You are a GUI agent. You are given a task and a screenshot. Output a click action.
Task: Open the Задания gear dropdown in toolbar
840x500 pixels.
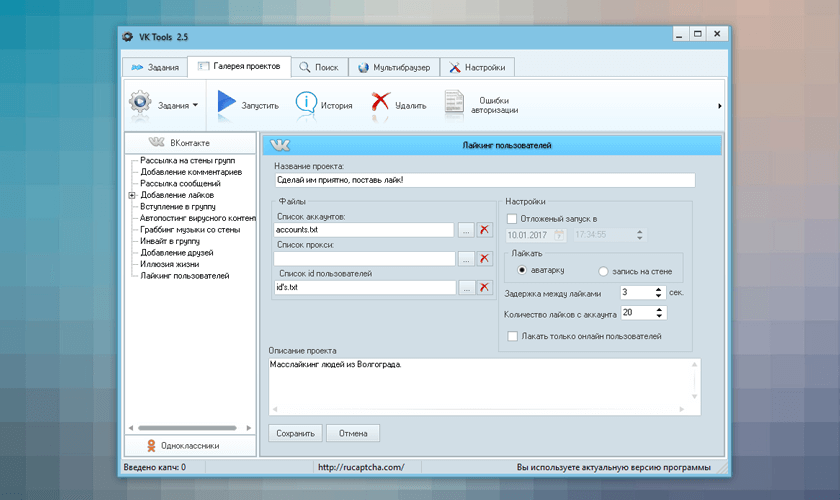[163, 105]
